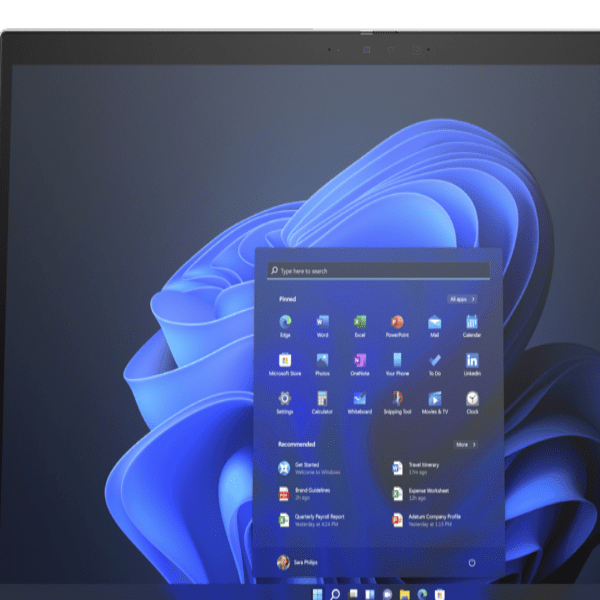Open Get Started recommended item

coord(310,468)
